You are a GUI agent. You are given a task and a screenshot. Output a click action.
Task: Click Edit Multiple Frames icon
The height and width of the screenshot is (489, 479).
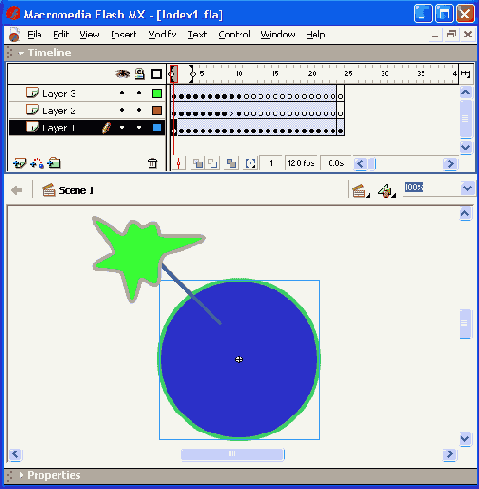pos(231,163)
